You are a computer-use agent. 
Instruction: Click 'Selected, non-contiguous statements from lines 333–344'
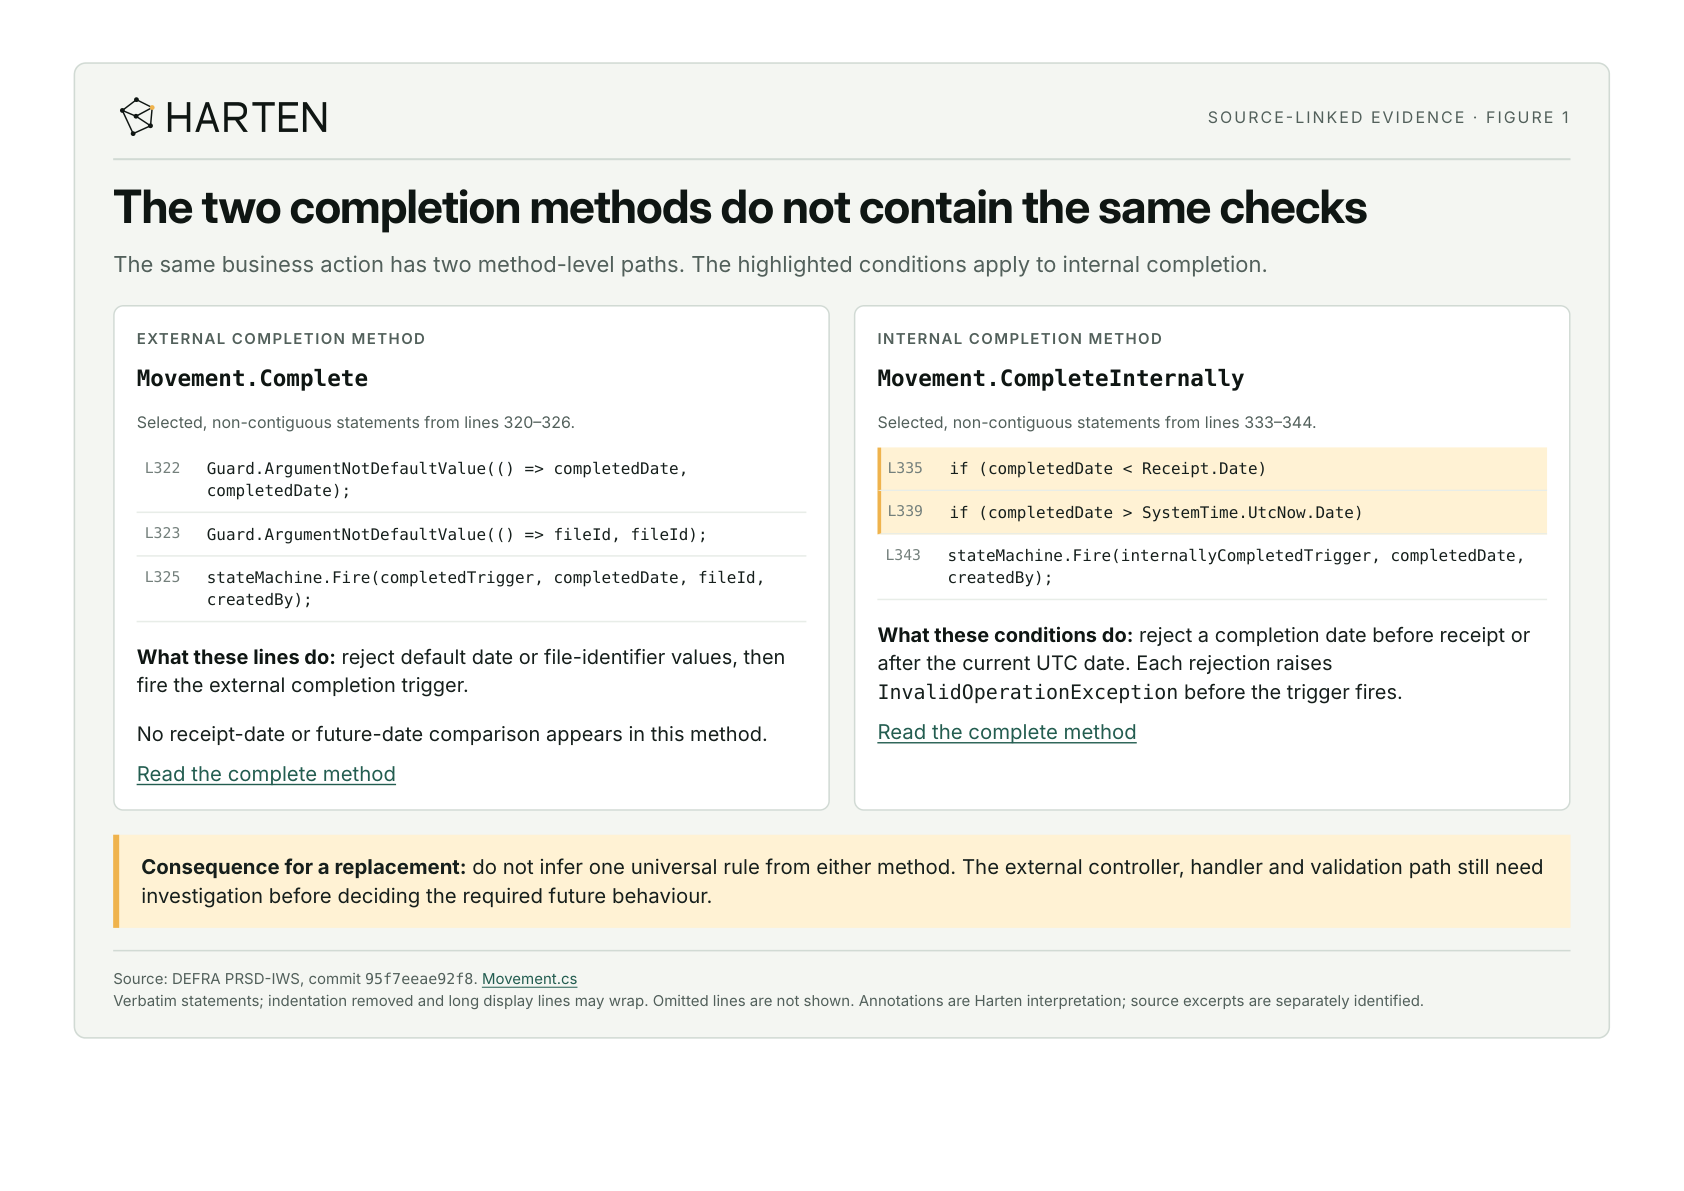[x=1097, y=422]
